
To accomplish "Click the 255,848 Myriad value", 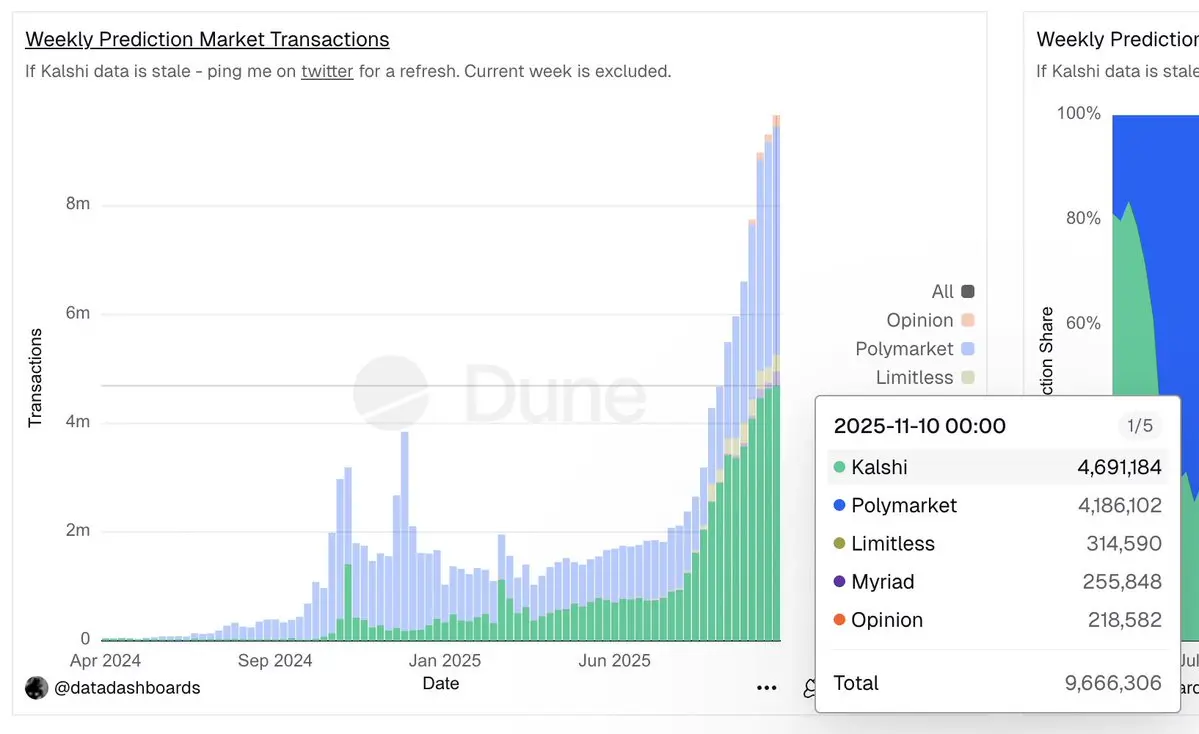I will click(x=1123, y=582).
